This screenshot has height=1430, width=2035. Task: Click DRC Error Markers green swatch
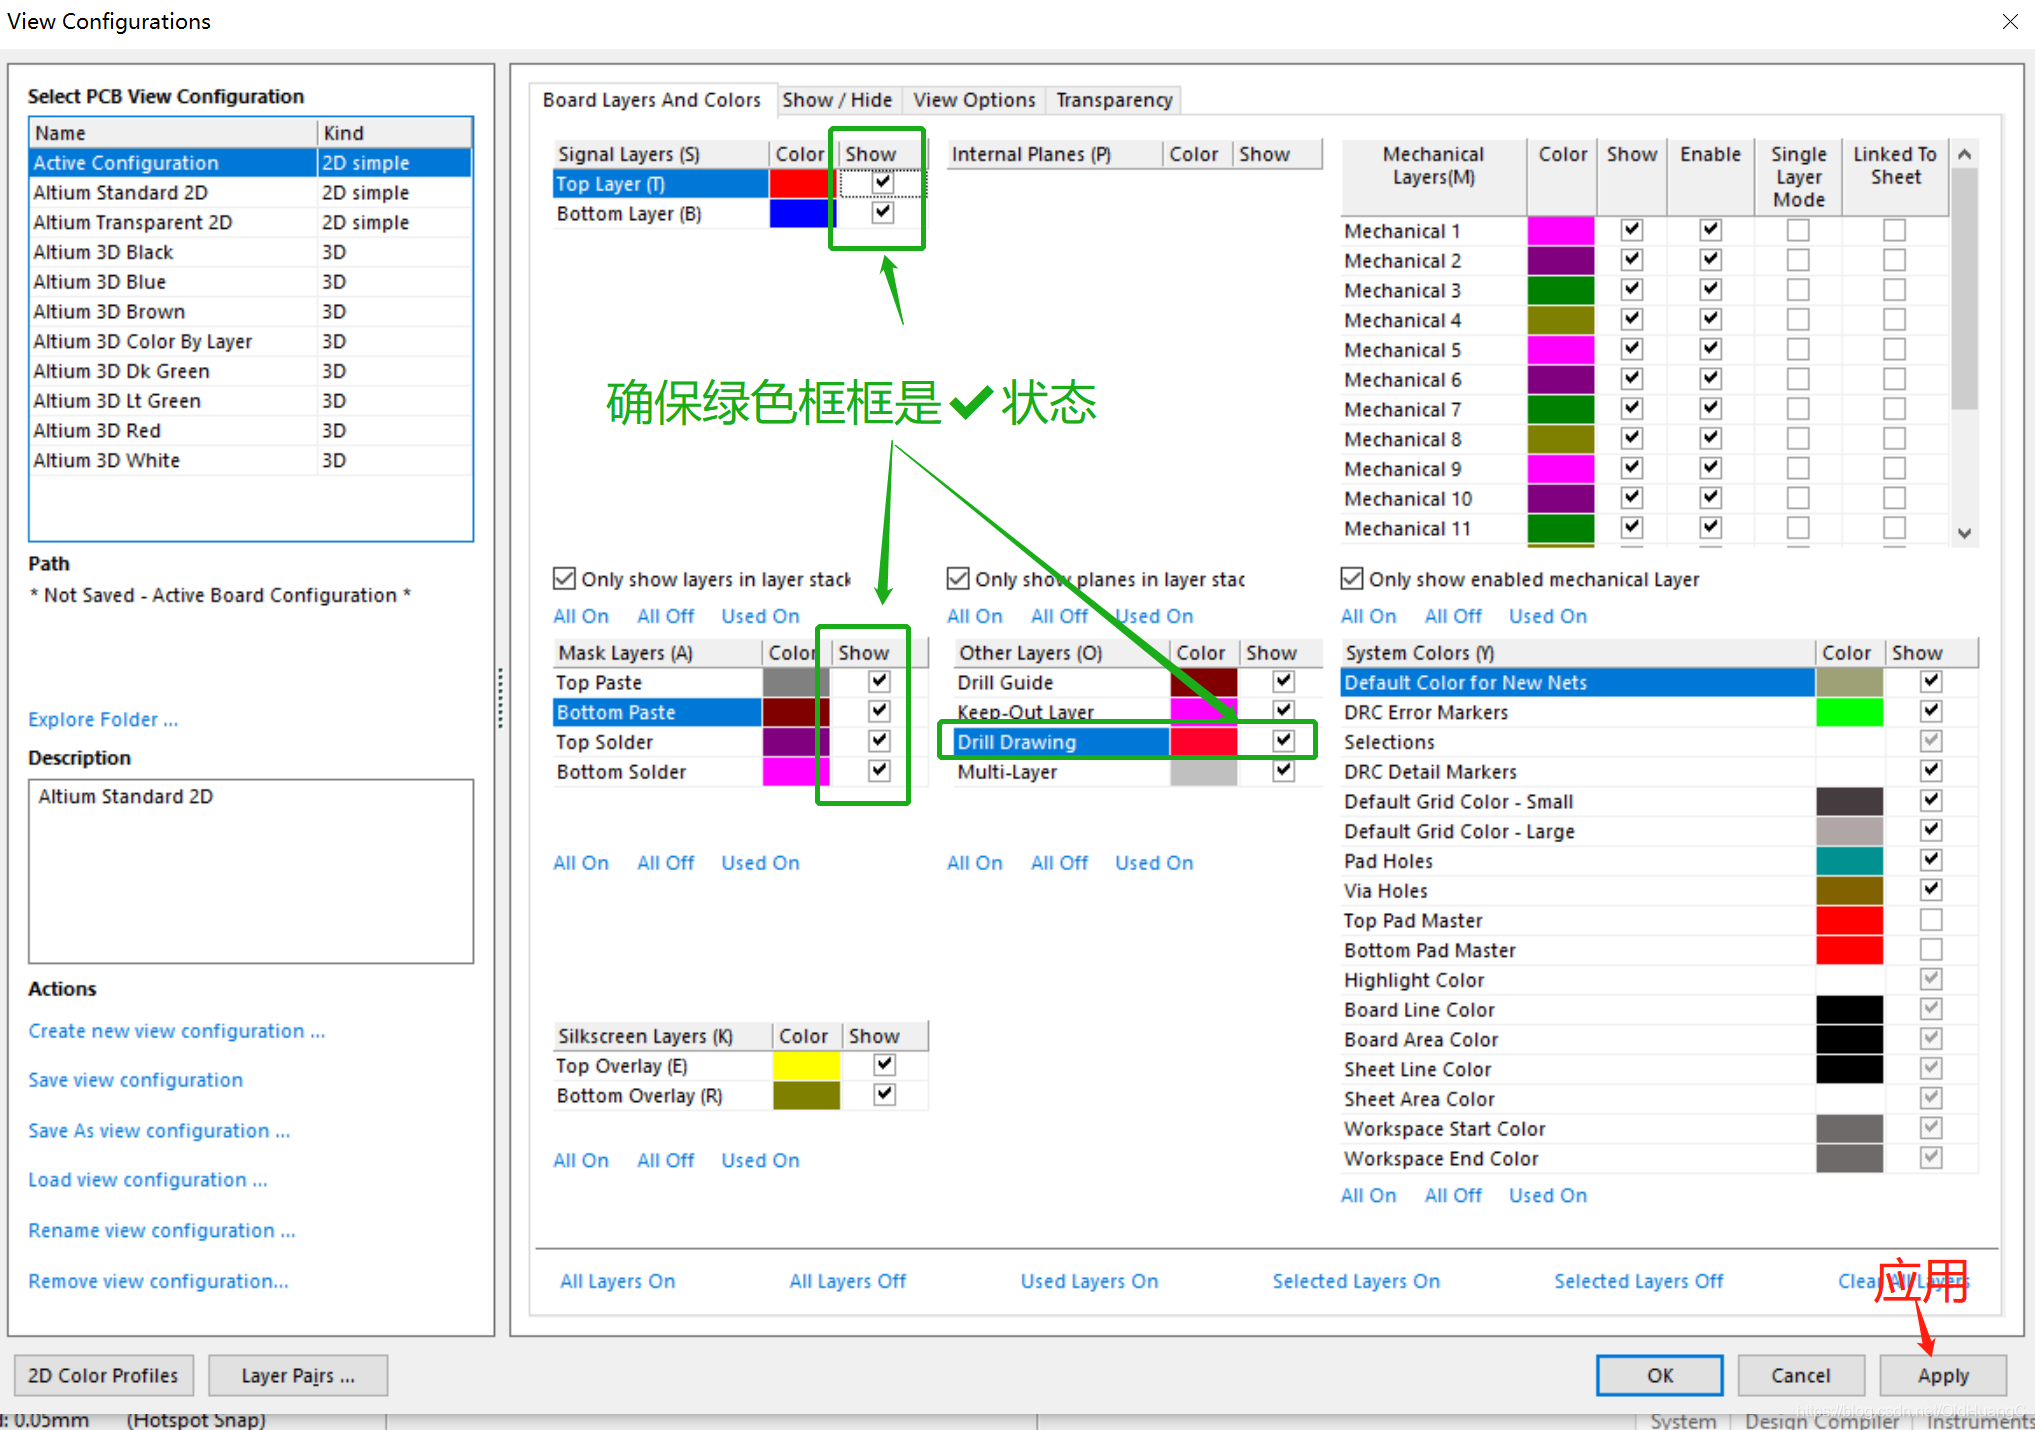click(x=1849, y=712)
